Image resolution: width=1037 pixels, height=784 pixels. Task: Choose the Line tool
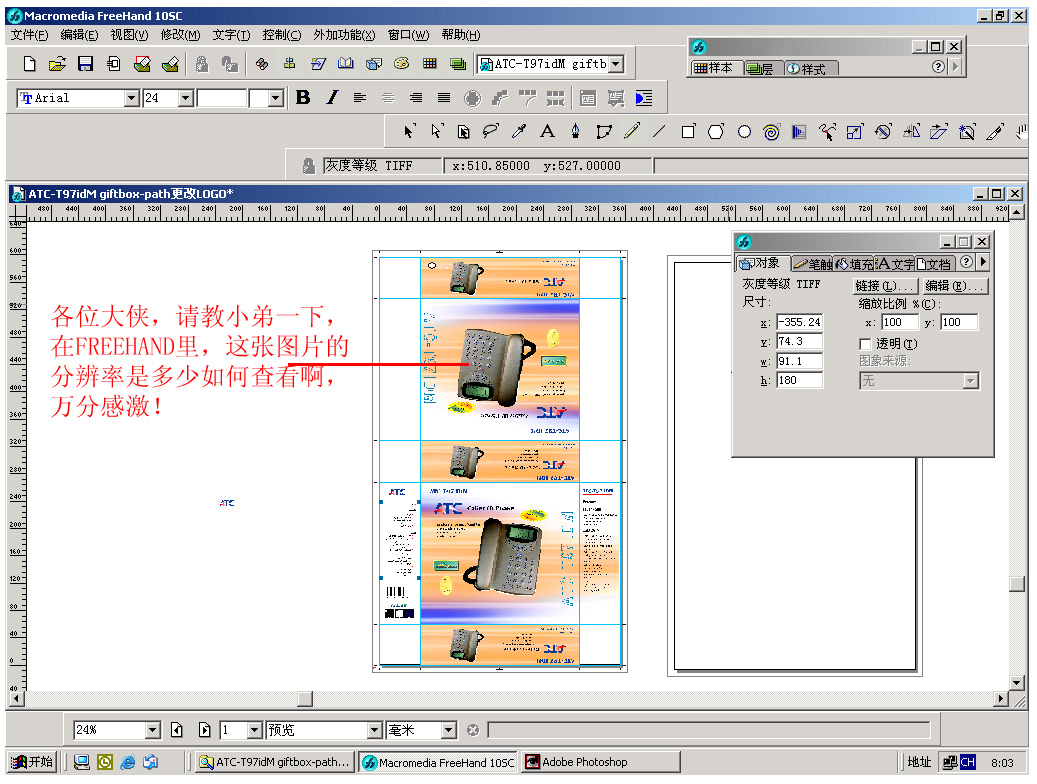[659, 132]
